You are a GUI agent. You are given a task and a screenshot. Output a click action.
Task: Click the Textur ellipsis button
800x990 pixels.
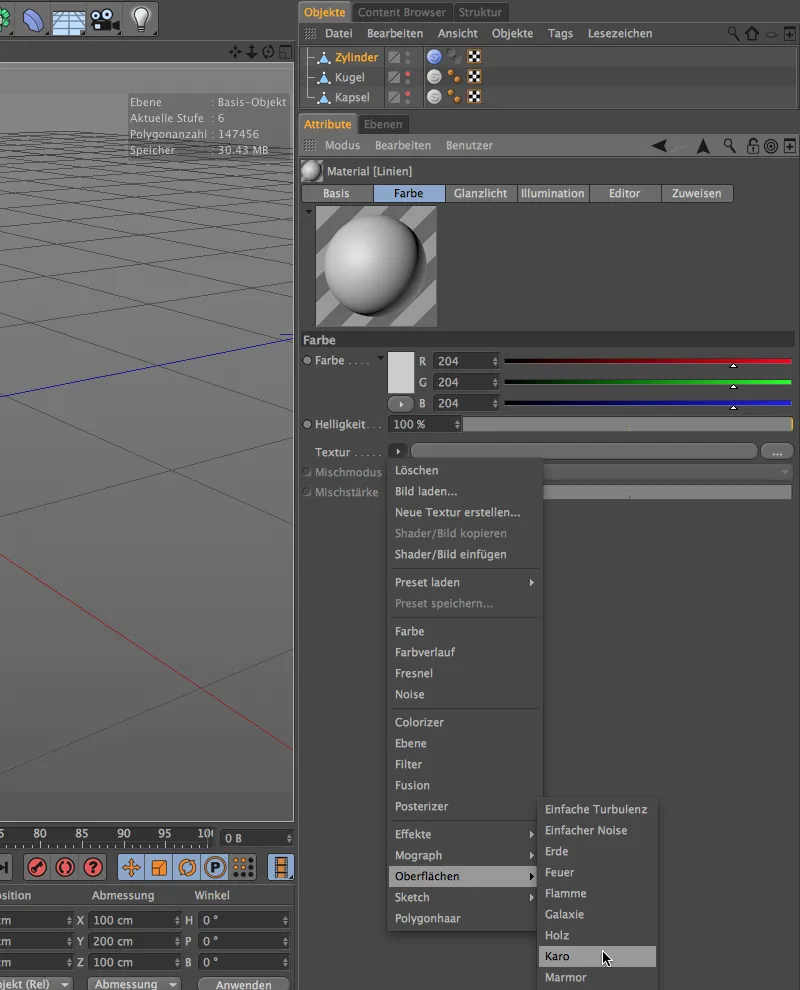(777, 451)
